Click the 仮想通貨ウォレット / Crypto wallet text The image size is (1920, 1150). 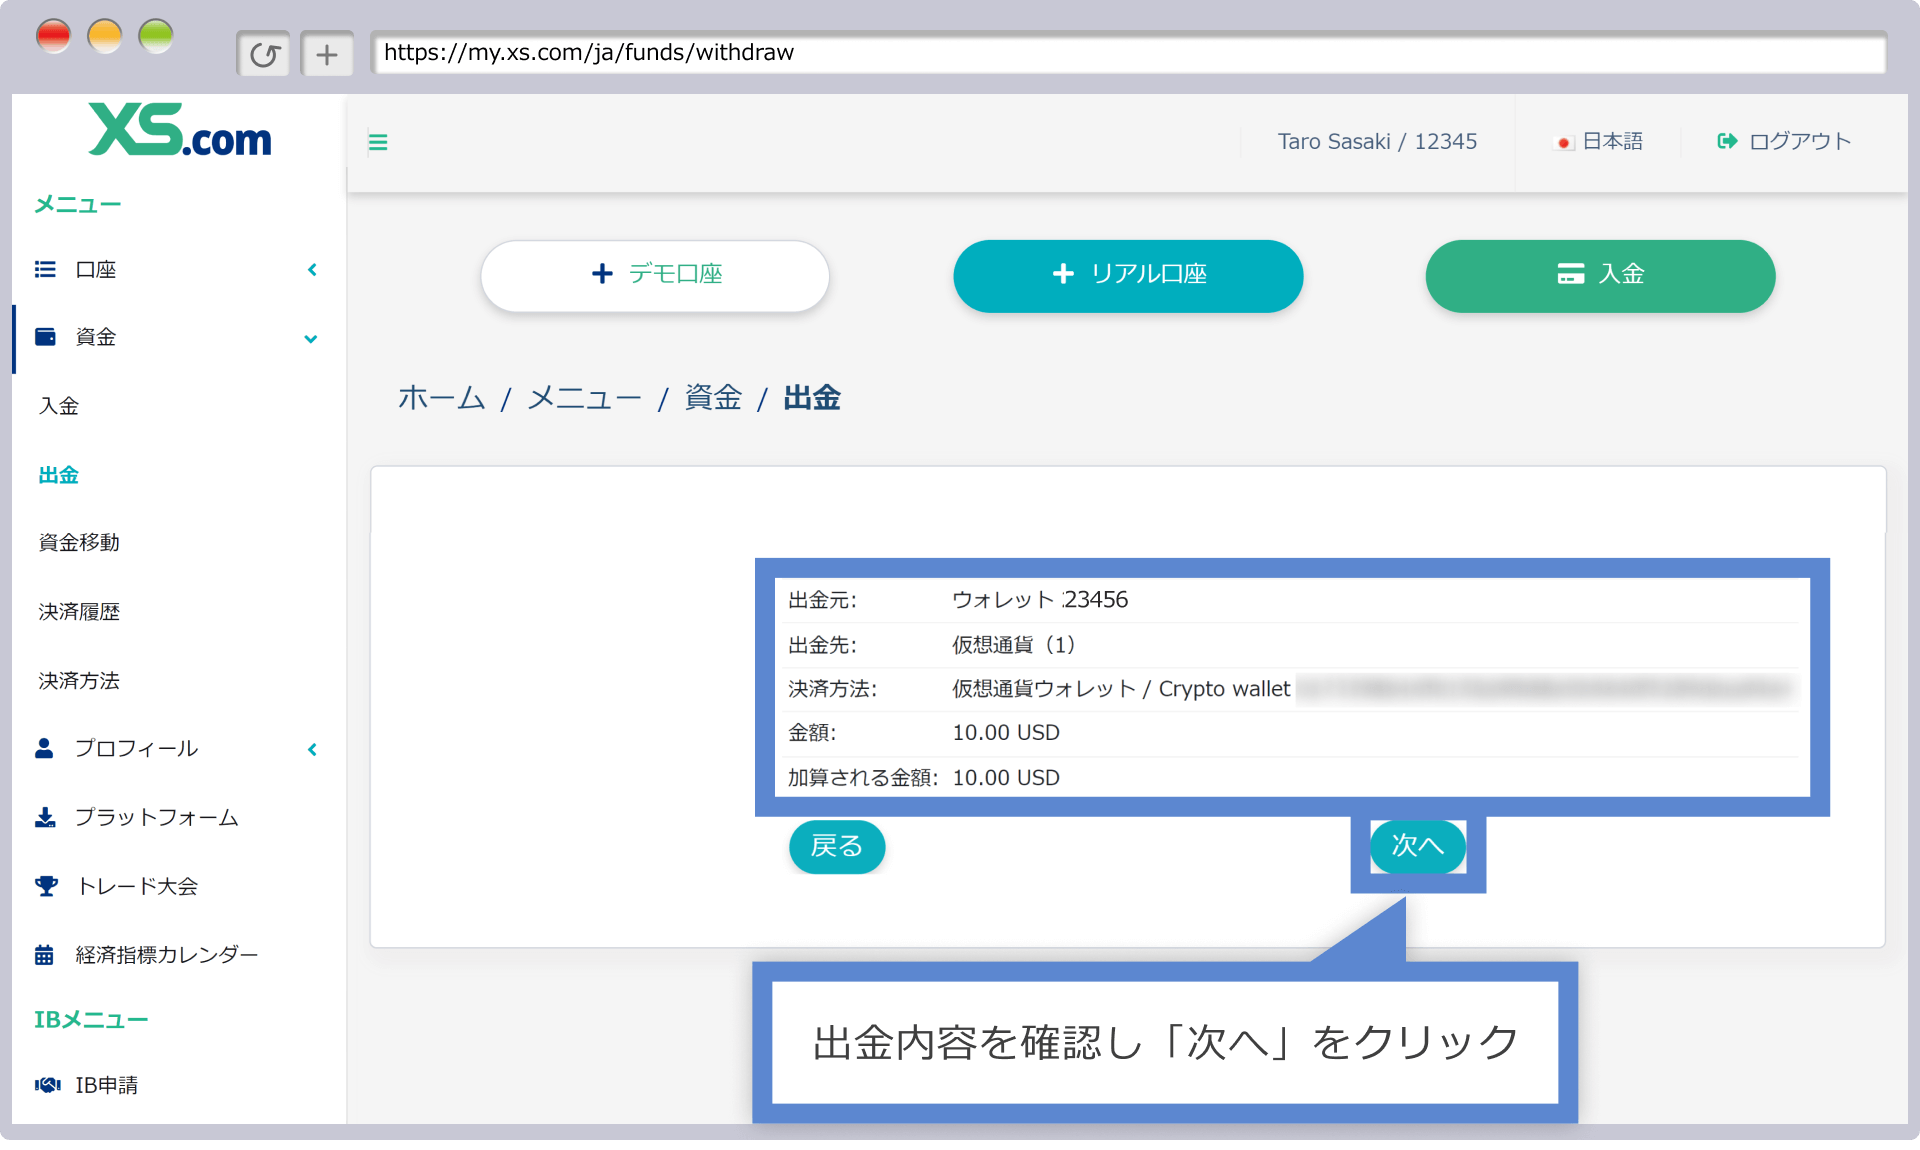coord(1121,689)
